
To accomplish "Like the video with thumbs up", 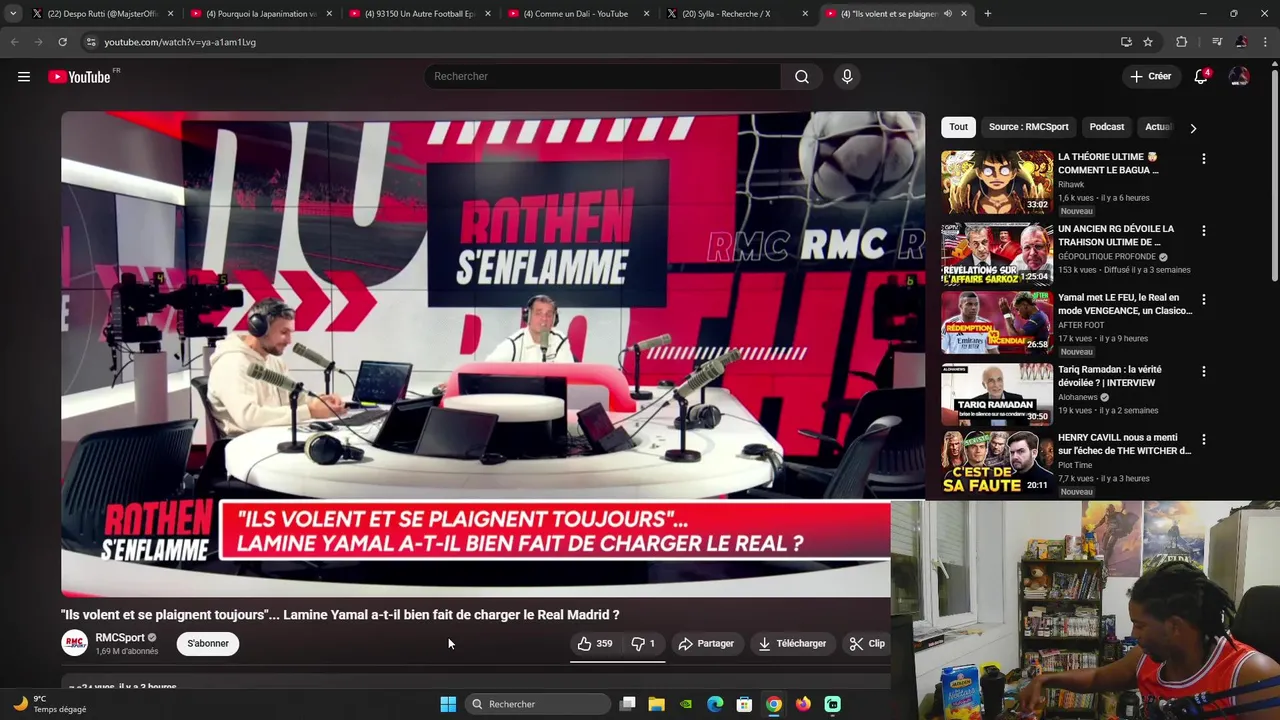I will pos(596,644).
